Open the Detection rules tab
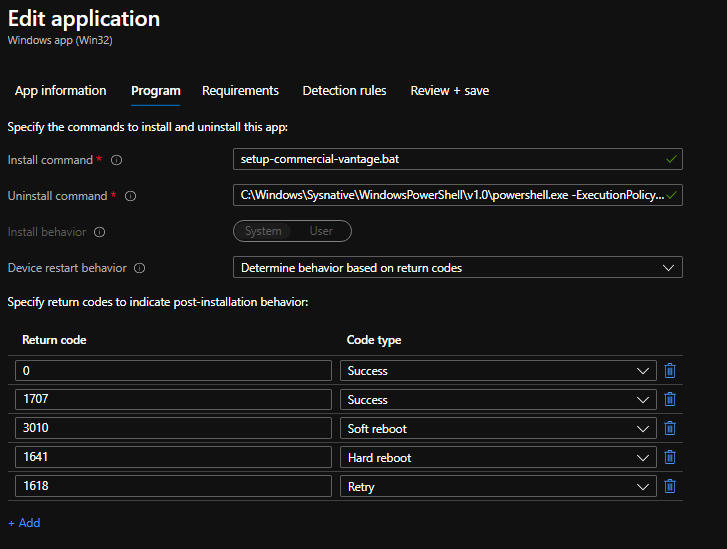 tap(344, 91)
